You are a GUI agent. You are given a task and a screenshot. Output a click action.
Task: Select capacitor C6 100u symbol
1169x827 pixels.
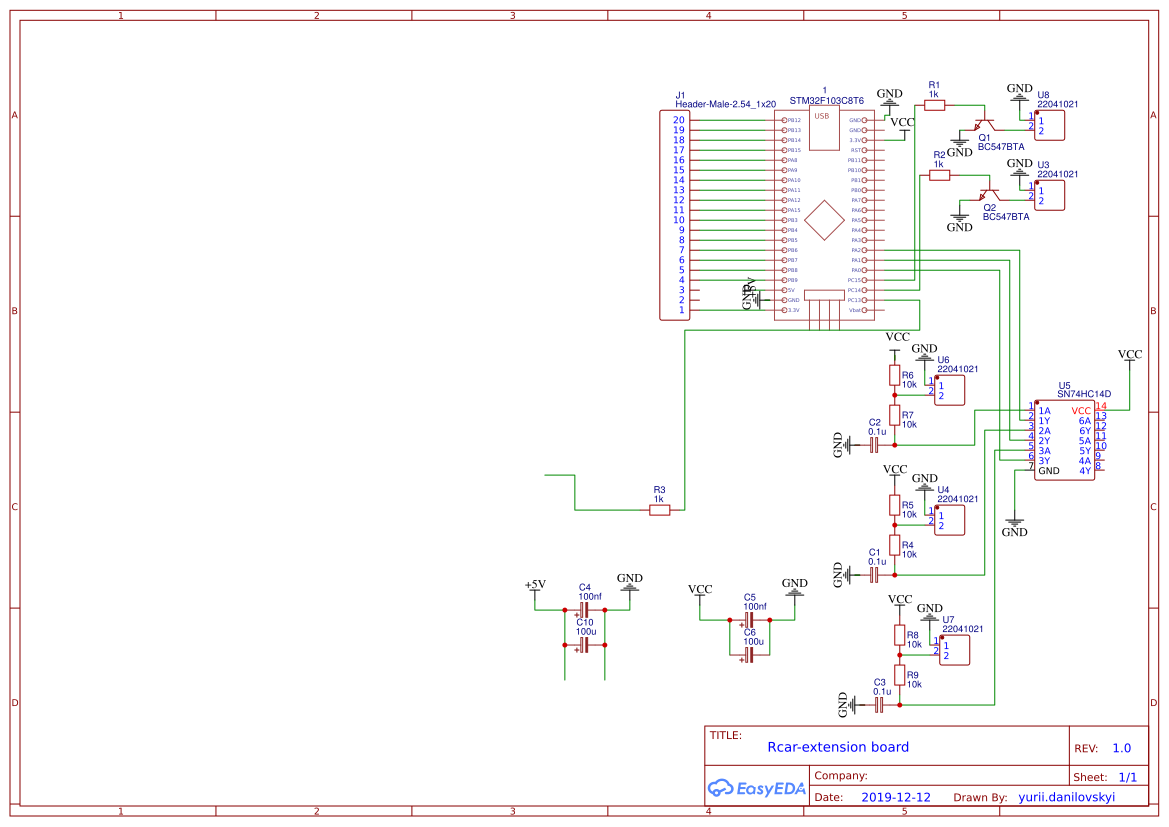pos(750,655)
